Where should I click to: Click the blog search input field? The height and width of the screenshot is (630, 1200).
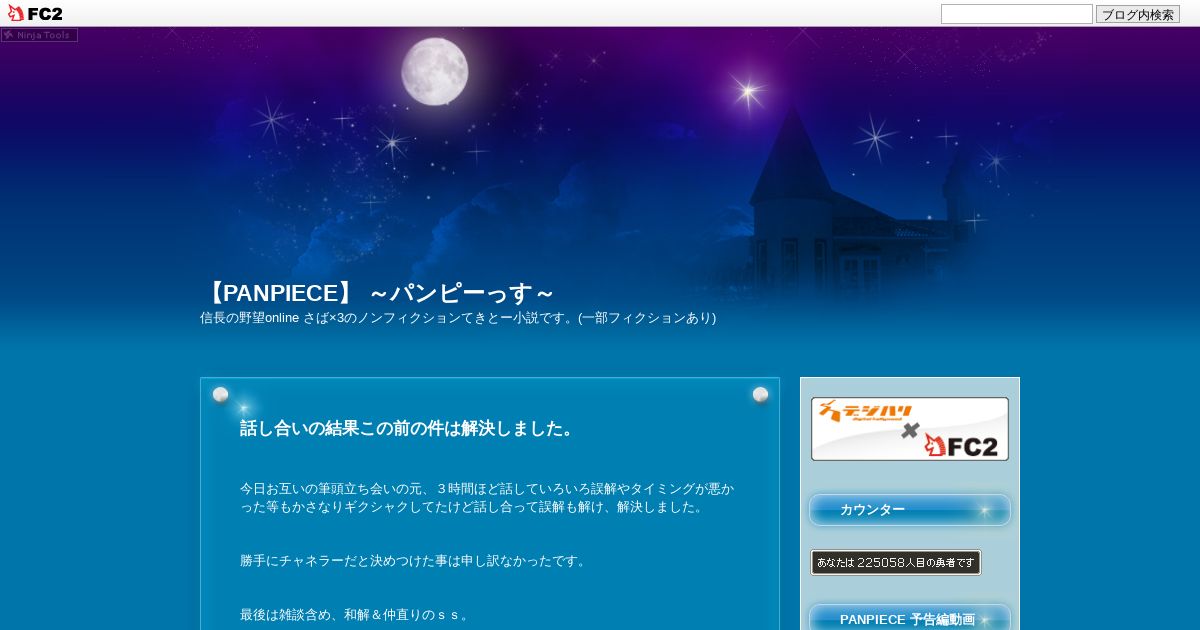(x=1016, y=14)
